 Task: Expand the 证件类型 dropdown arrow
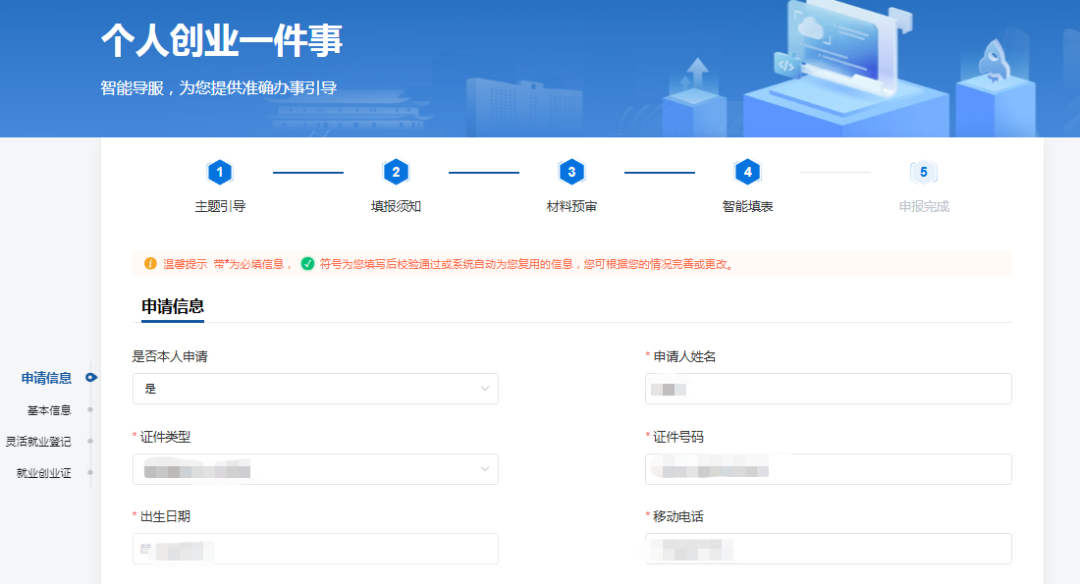485,469
